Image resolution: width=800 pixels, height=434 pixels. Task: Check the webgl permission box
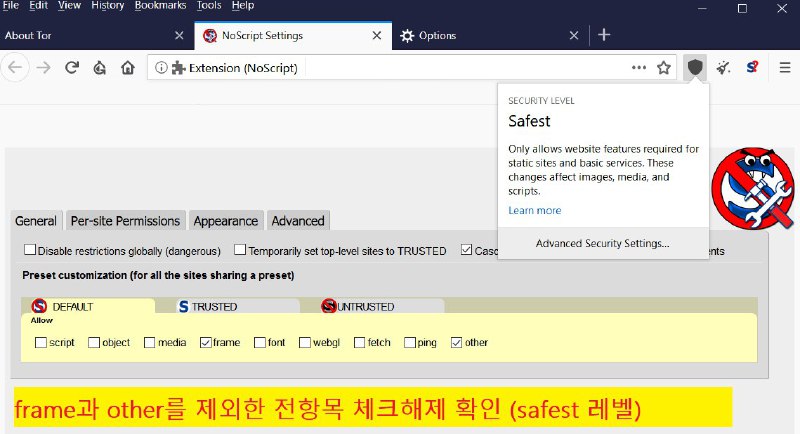coord(305,342)
